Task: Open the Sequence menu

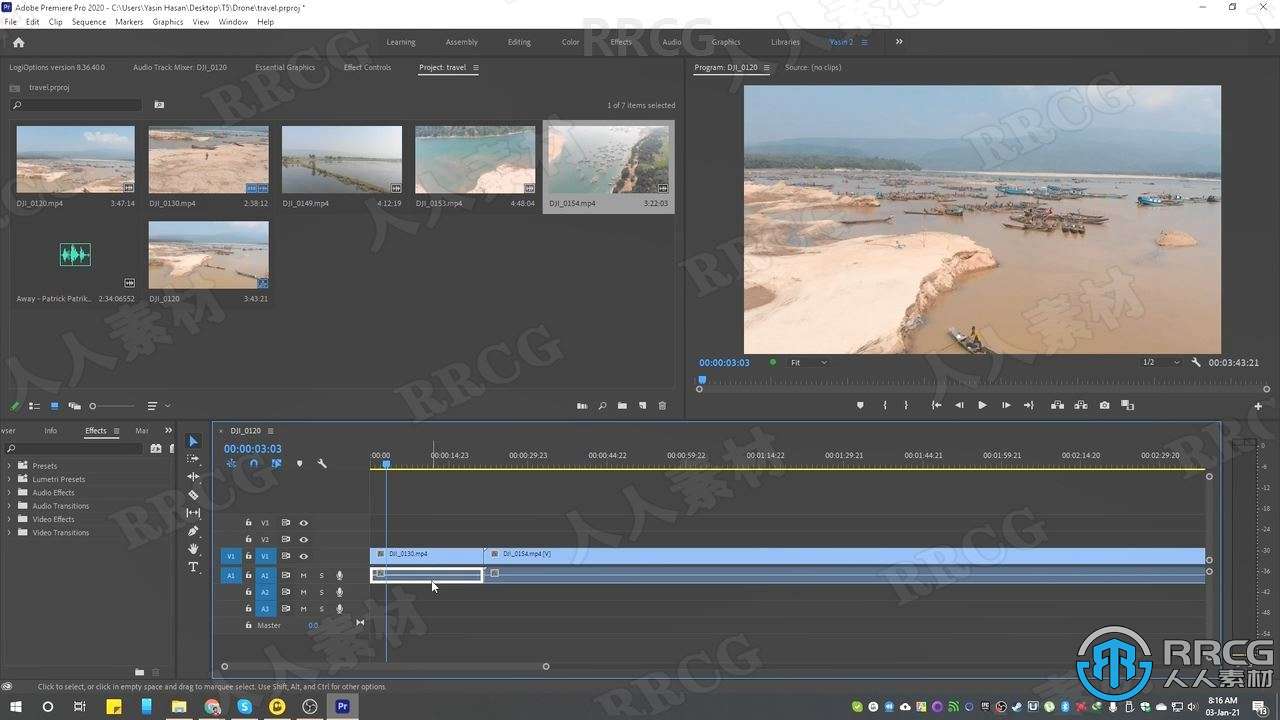Action: [x=89, y=21]
